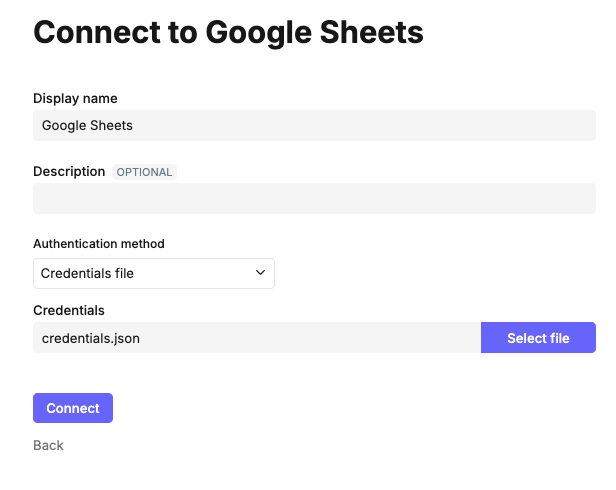Click the 'Google Sheets' text in Display name
Image resolution: width=616 pixels, height=490 pixels.
(87, 126)
